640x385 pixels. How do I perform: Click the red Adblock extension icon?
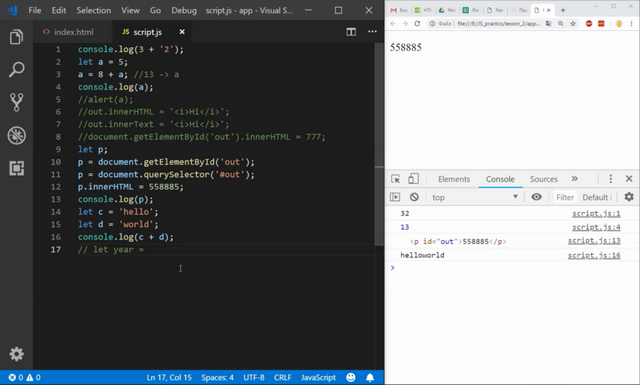(589, 24)
